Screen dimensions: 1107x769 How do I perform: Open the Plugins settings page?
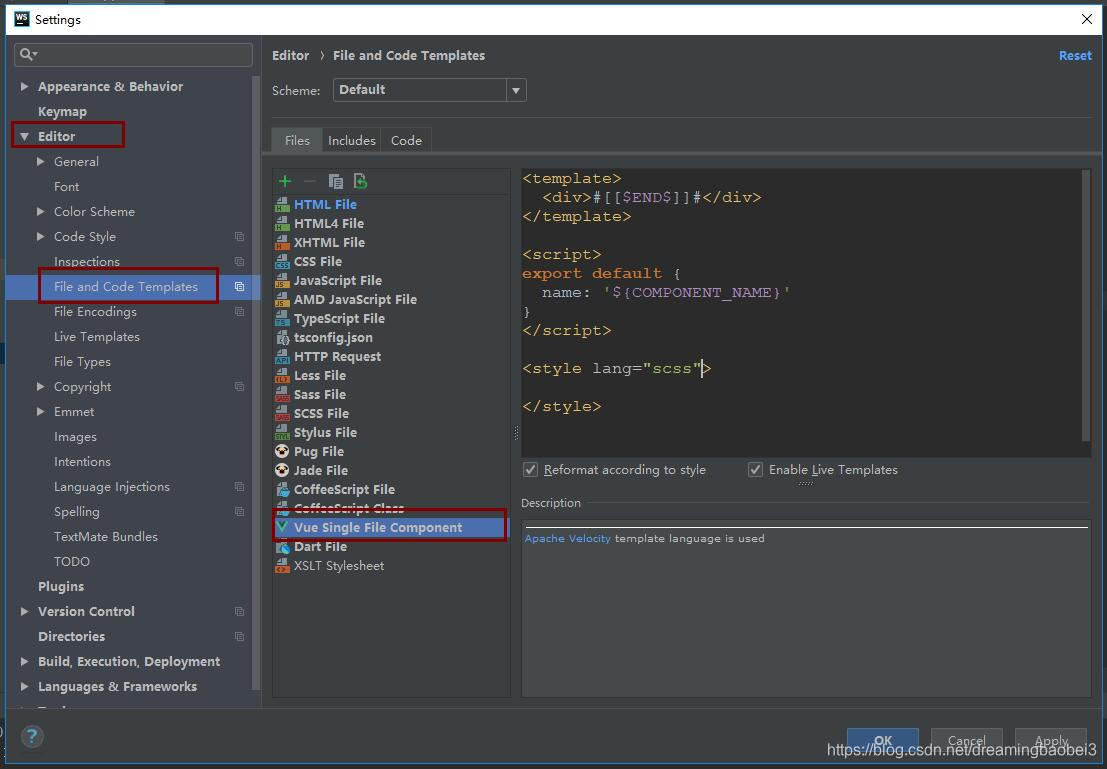(x=61, y=587)
